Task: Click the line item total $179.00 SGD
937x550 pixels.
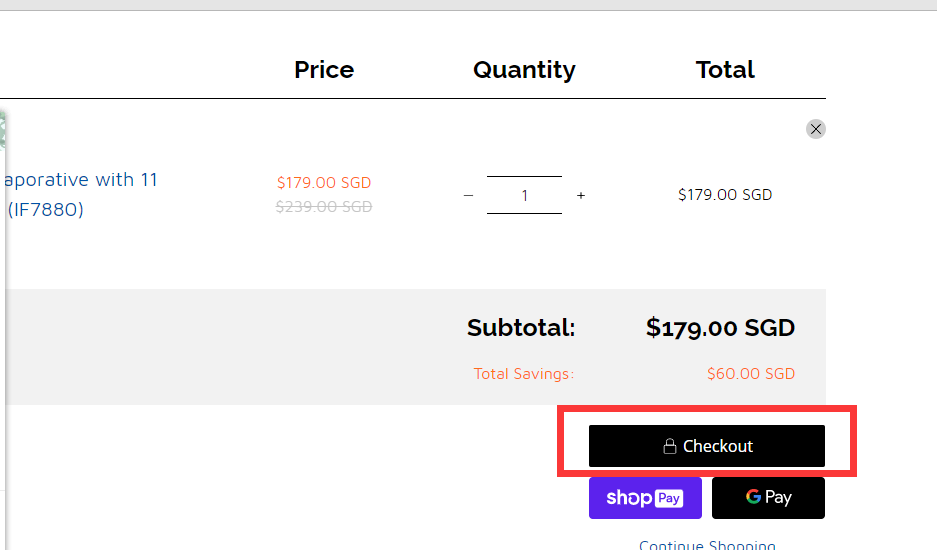Action: pyautogui.click(x=725, y=195)
